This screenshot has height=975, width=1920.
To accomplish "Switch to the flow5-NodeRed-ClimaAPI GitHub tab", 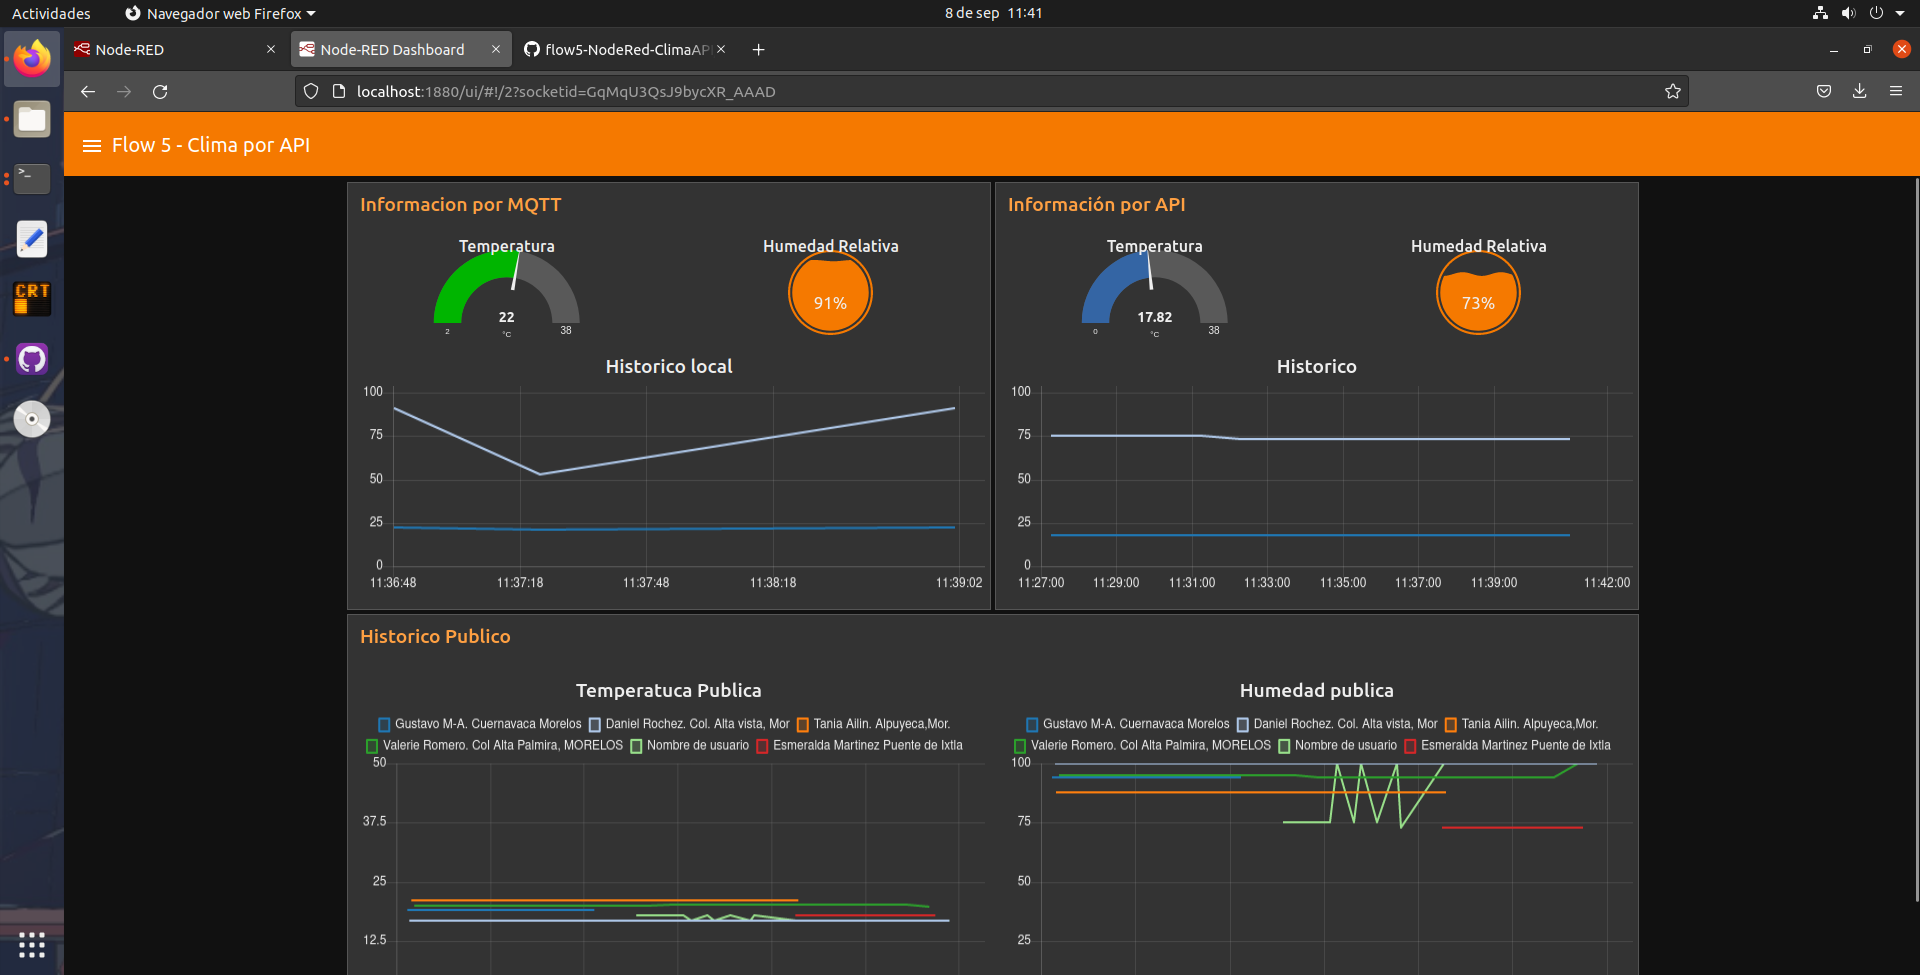I will coord(620,48).
